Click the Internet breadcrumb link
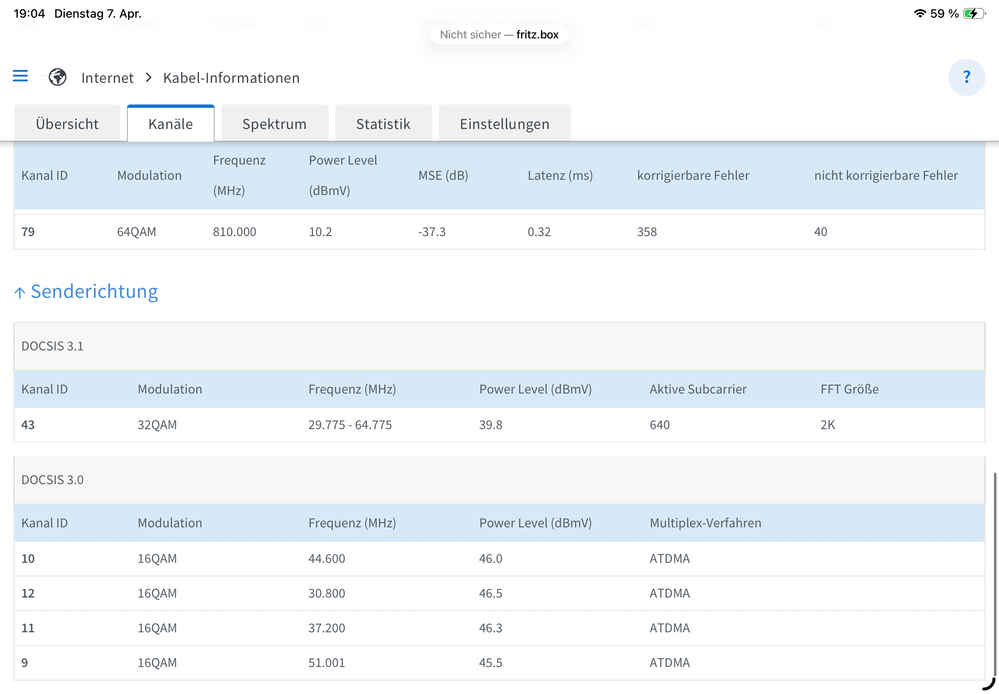 click(108, 78)
